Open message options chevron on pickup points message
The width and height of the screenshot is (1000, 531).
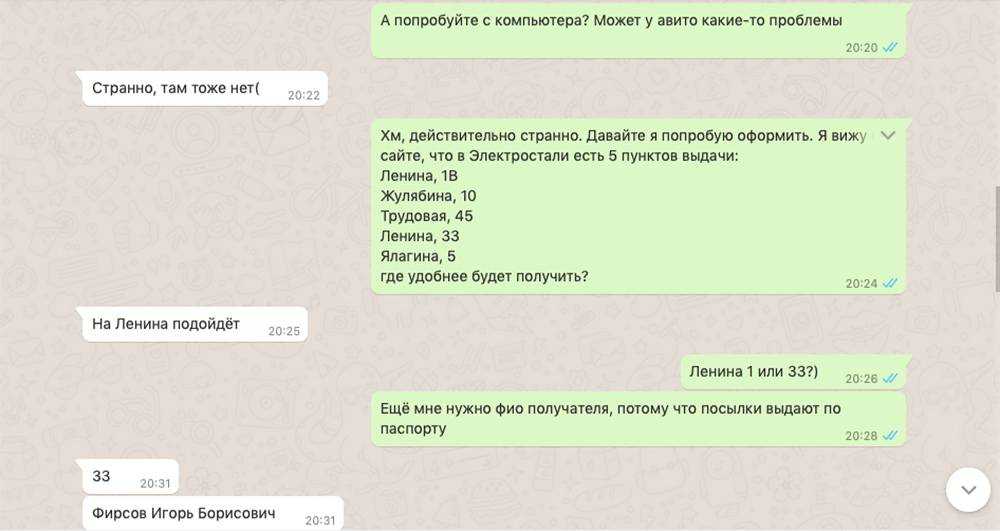pyautogui.click(x=888, y=136)
